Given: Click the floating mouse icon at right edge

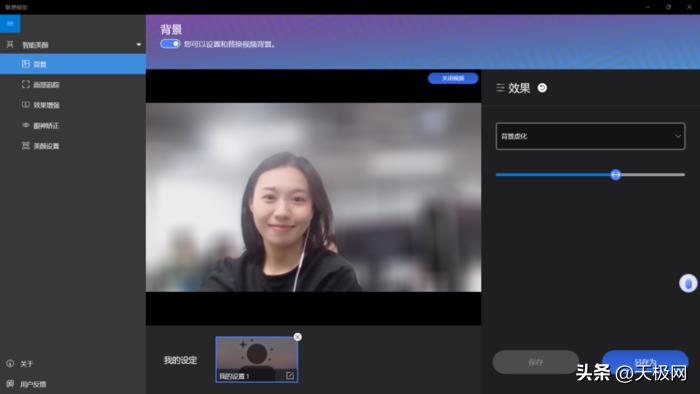Looking at the screenshot, I should [688, 283].
